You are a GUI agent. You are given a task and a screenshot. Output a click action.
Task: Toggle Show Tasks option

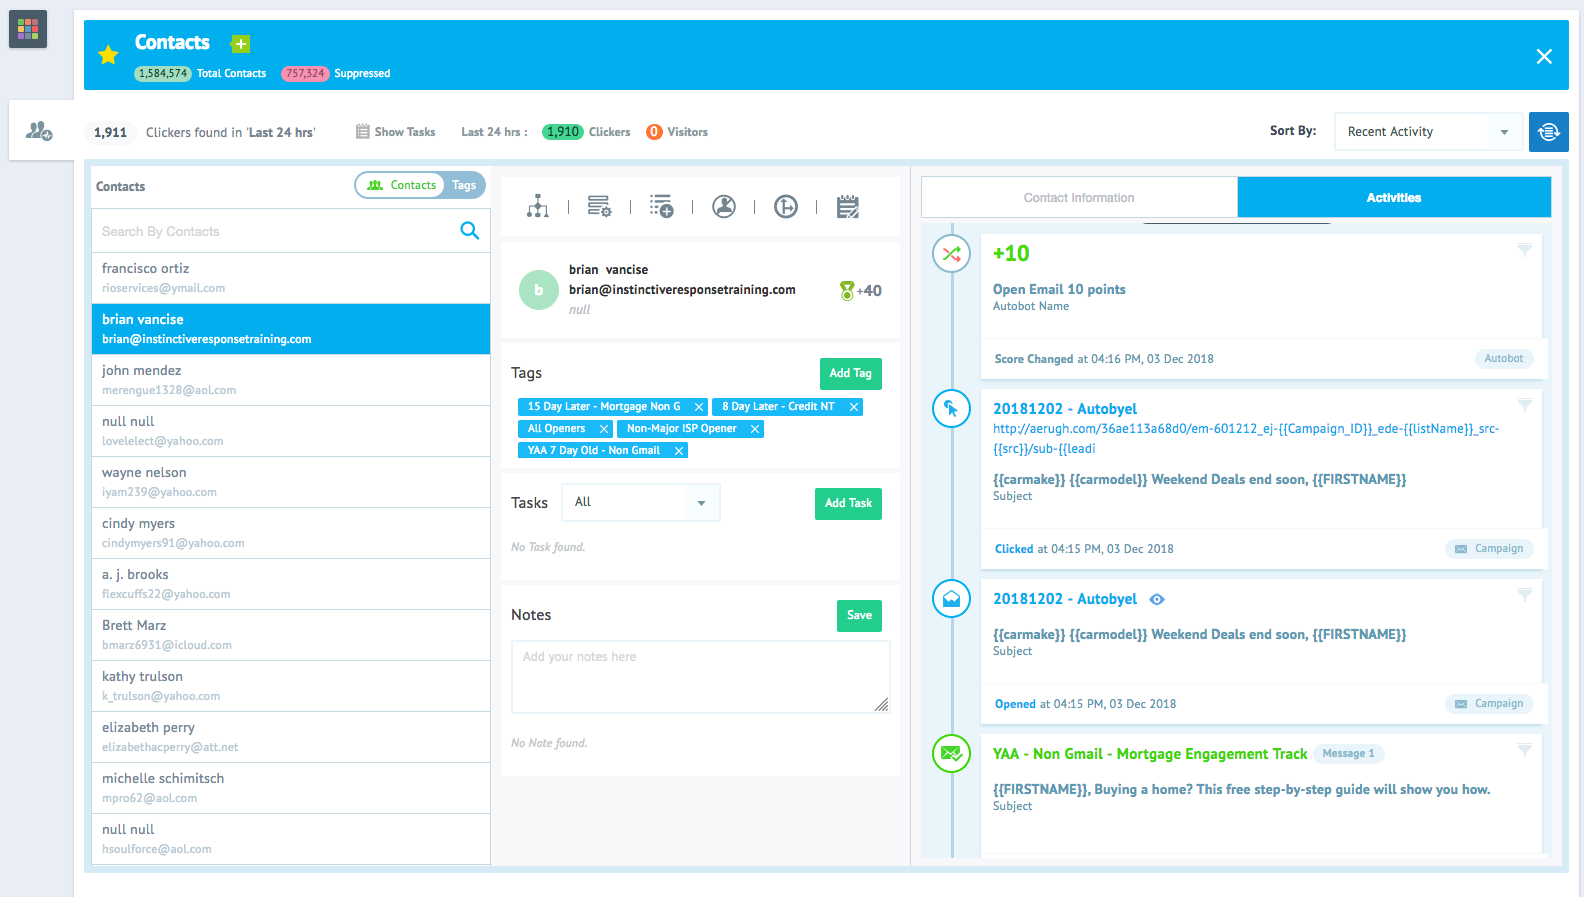(396, 132)
